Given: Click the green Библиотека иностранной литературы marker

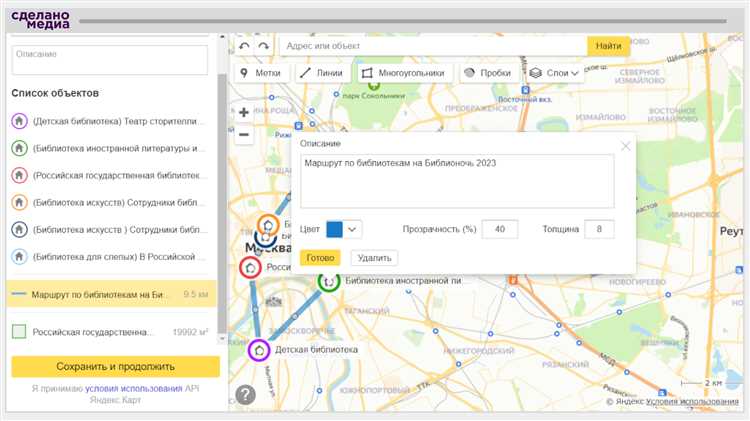Looking at the screenshot, I should pos(328,282).
